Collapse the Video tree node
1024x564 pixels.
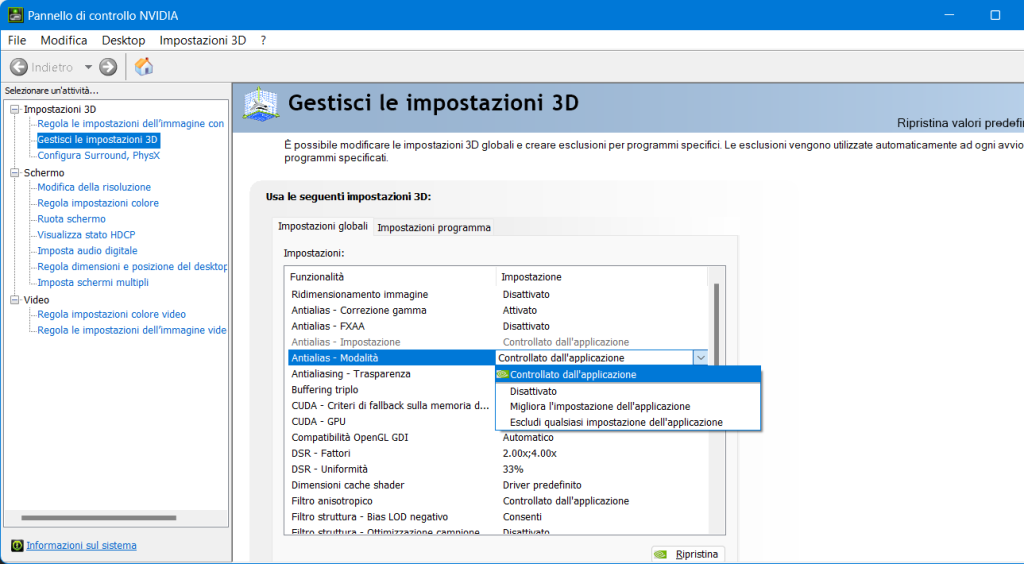tap(15, 300)
